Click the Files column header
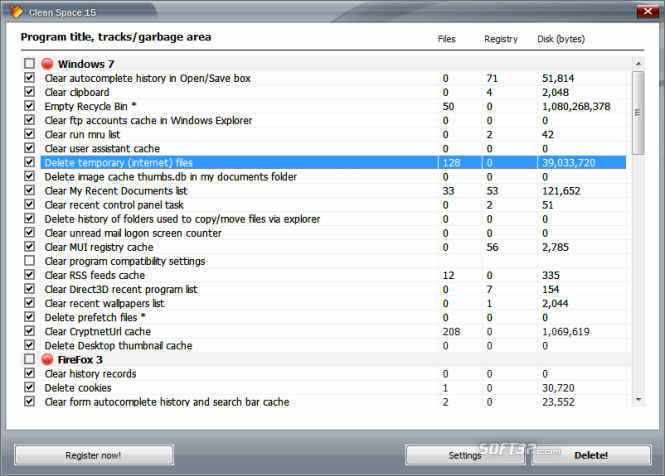Viewport: 665px width, 476px height. pyautogui.click(x=447, y=39)
